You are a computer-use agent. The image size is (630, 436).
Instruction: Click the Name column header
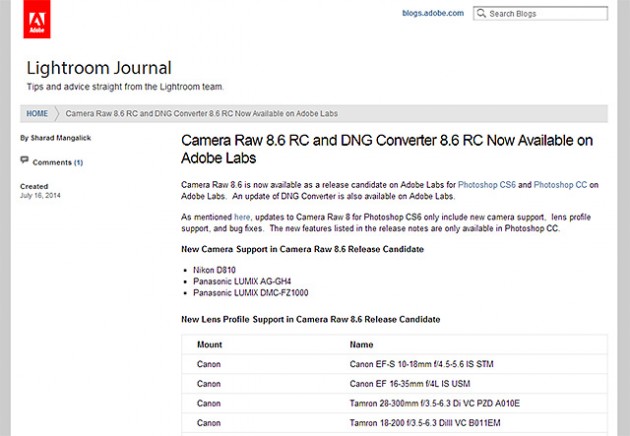[x=361, y=344]
